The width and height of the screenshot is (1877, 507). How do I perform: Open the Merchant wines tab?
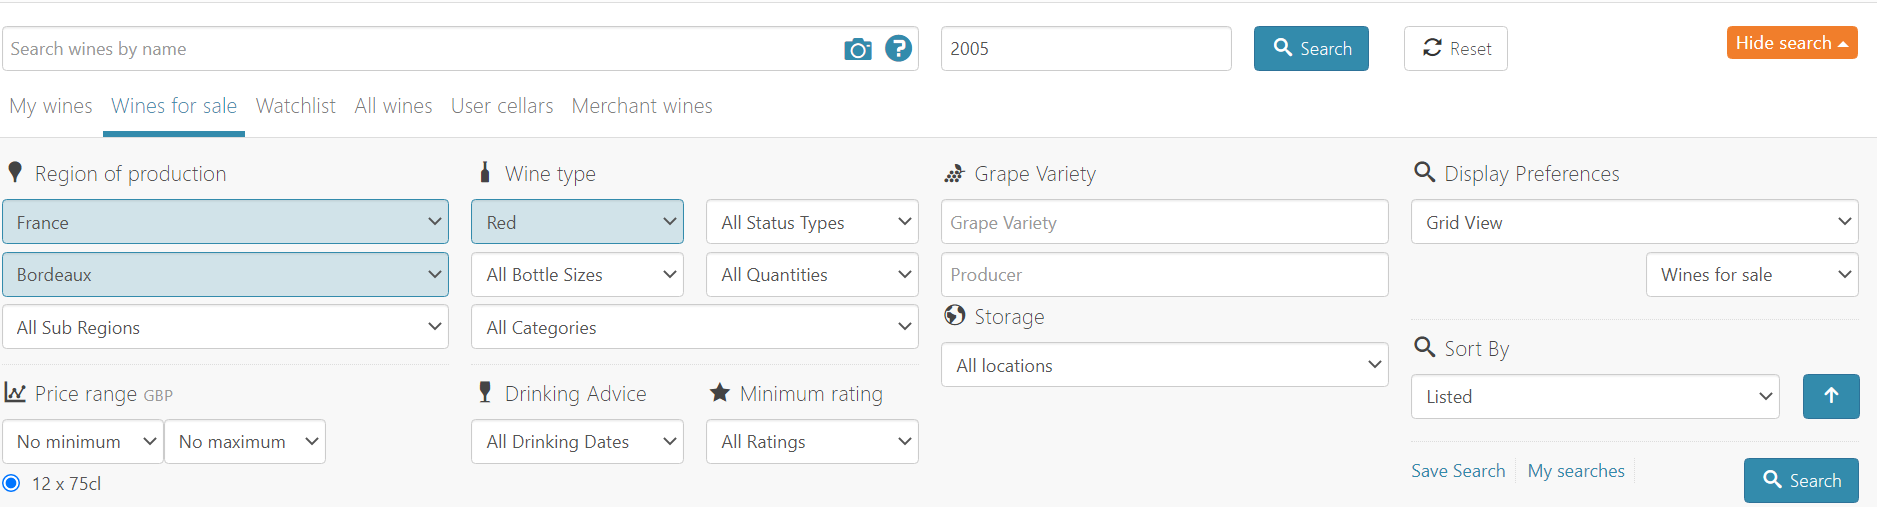641,106
